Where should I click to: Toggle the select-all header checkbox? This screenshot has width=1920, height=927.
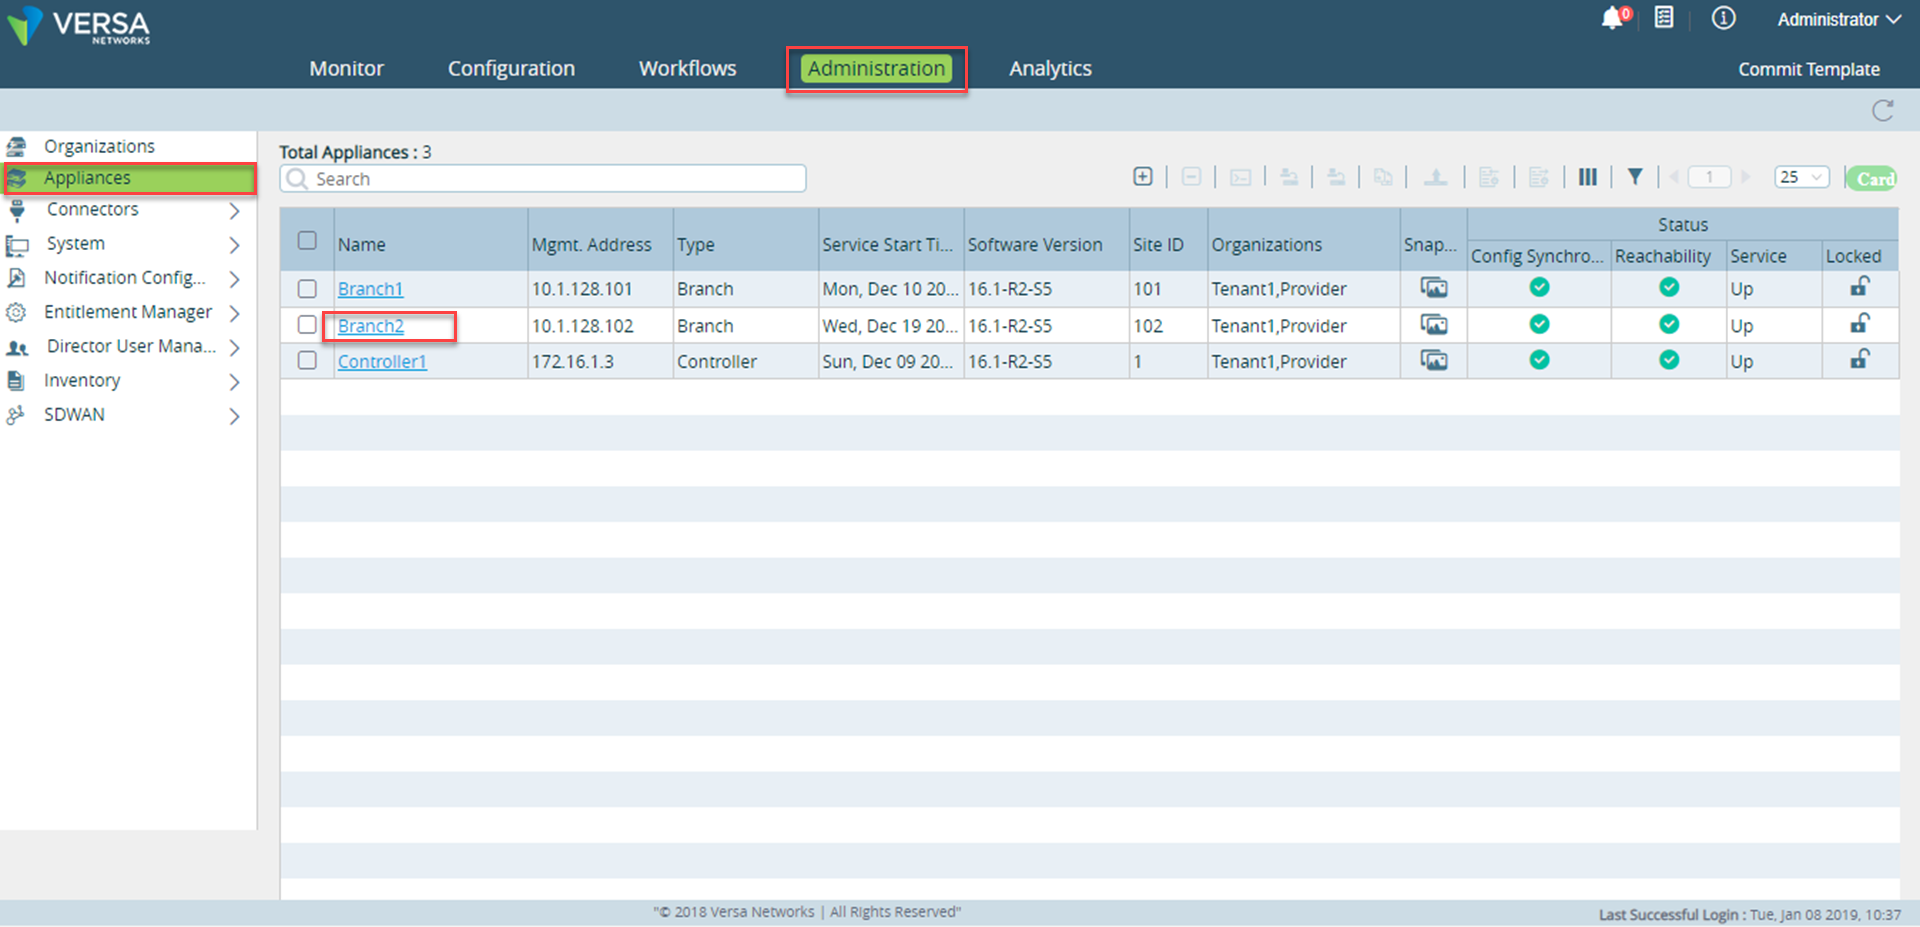click(x=307, y=240)
